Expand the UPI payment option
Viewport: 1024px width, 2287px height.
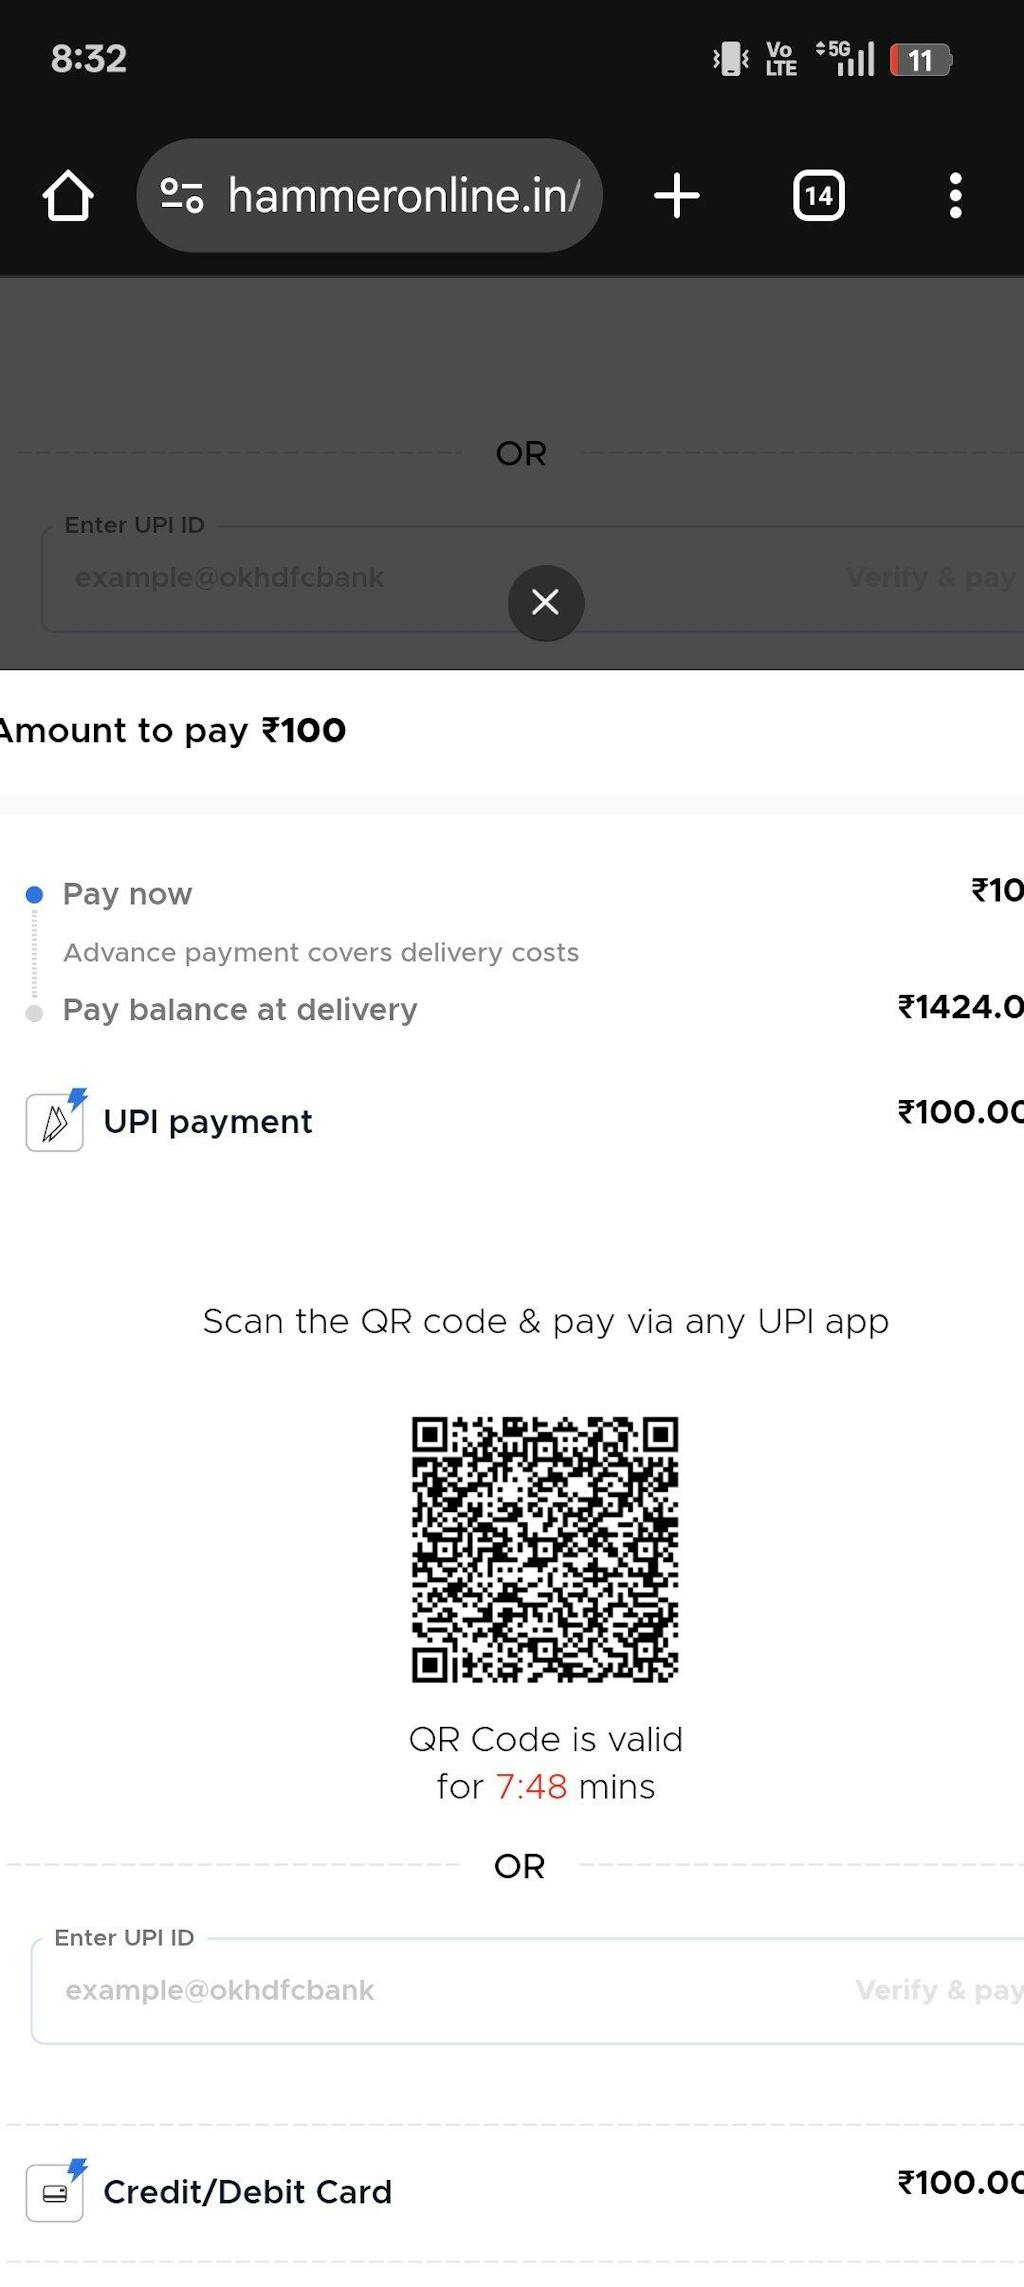tap(208, 1122)
